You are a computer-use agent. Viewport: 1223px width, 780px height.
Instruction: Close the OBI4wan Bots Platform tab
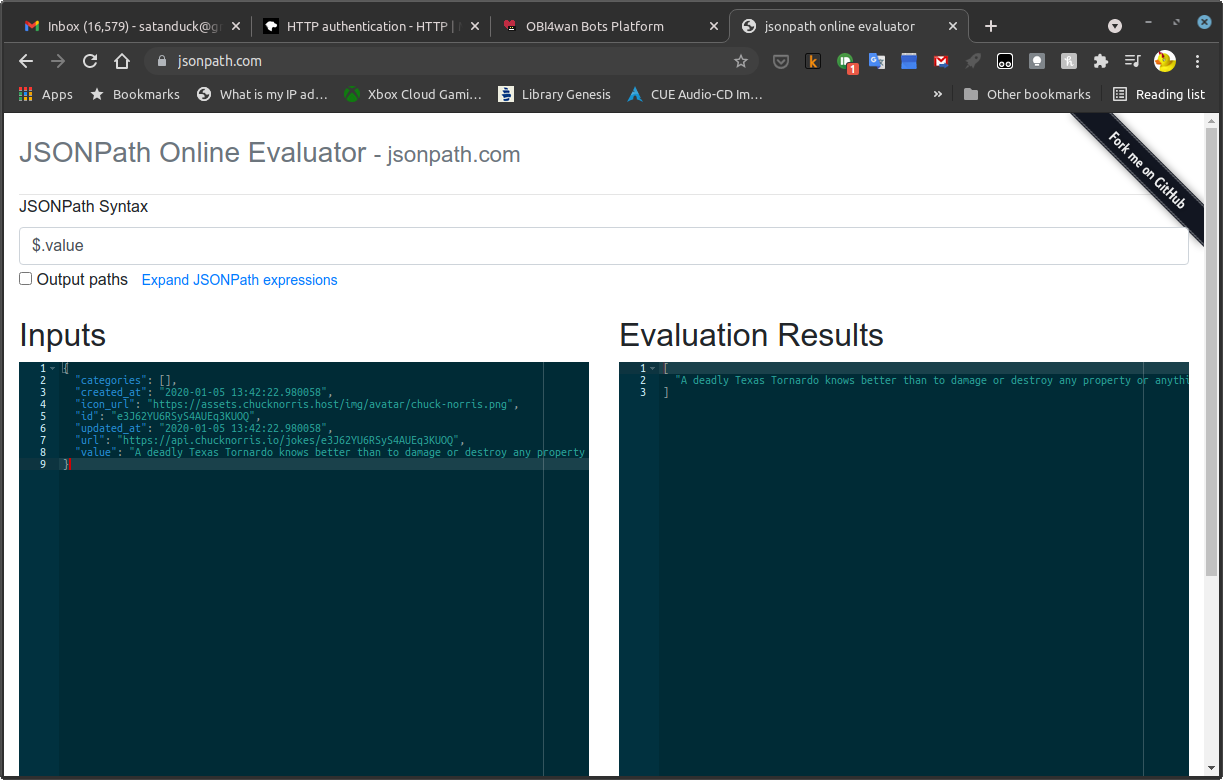click(x=713, y=26)
